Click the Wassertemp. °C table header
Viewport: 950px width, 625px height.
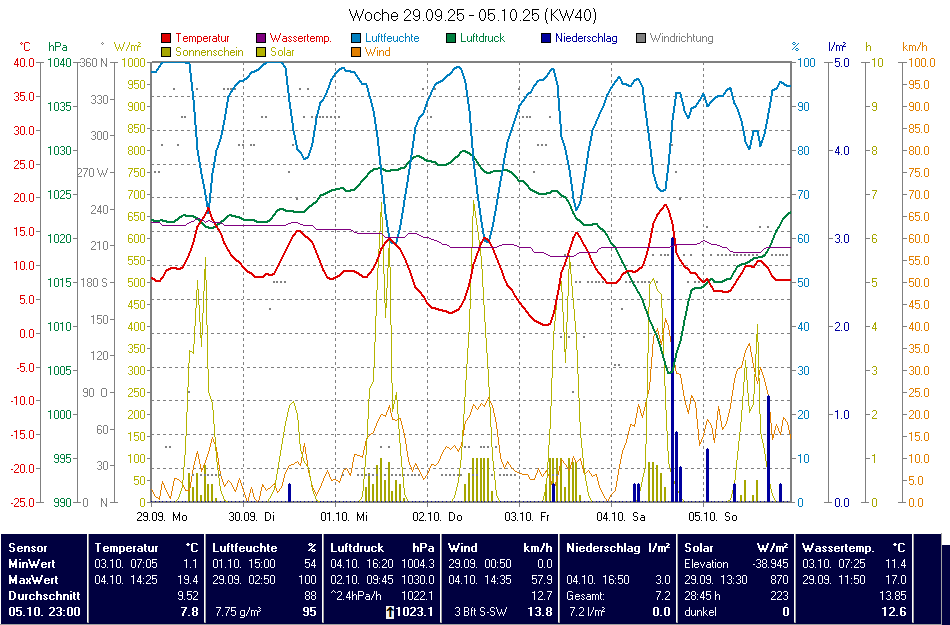click(x=853, y=548)
